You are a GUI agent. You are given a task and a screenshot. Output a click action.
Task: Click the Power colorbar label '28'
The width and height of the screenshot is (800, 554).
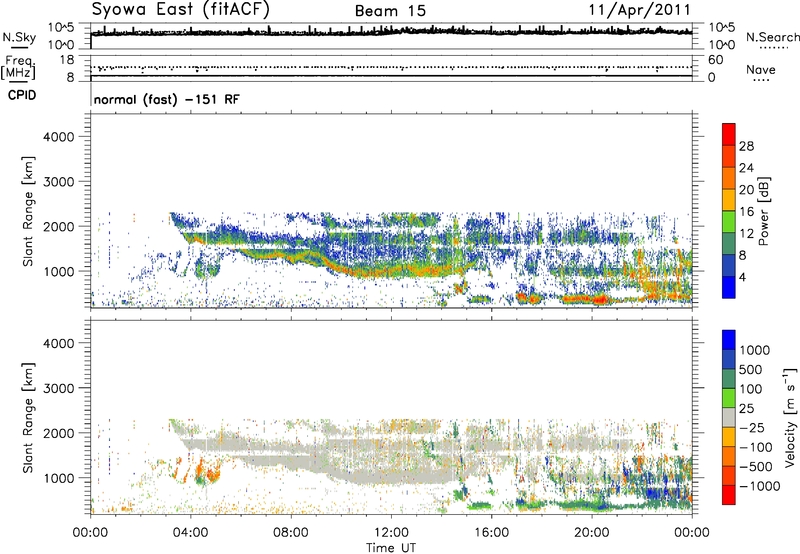[746, 146]
